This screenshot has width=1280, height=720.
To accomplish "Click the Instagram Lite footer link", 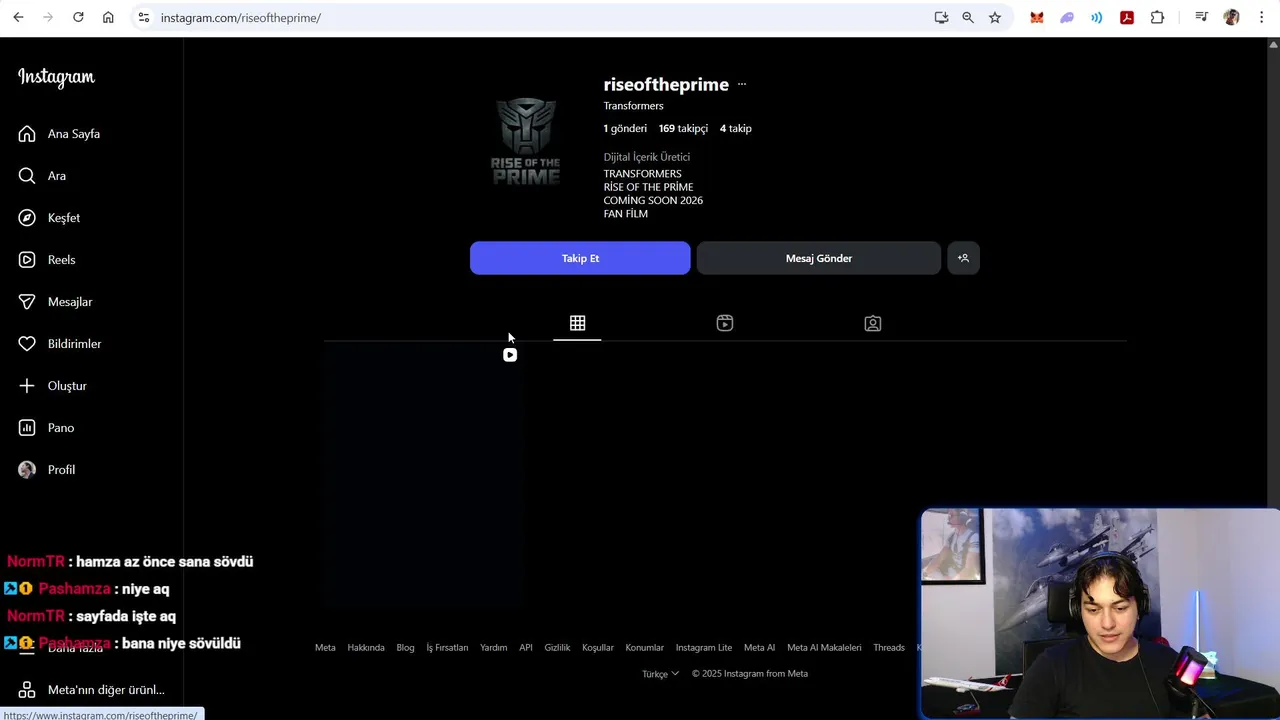I will point(704,648).
